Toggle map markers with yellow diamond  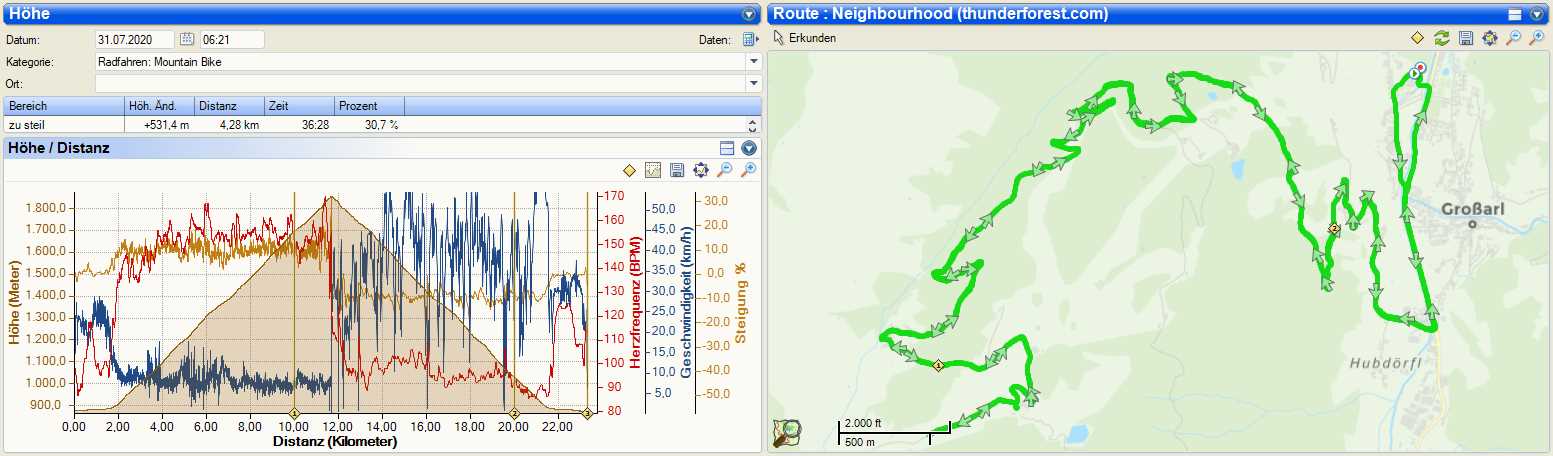coord(1417,38)
